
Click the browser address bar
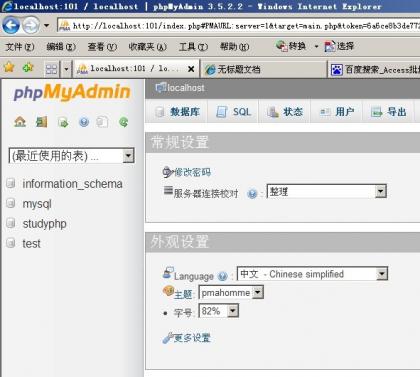(239, 26)
